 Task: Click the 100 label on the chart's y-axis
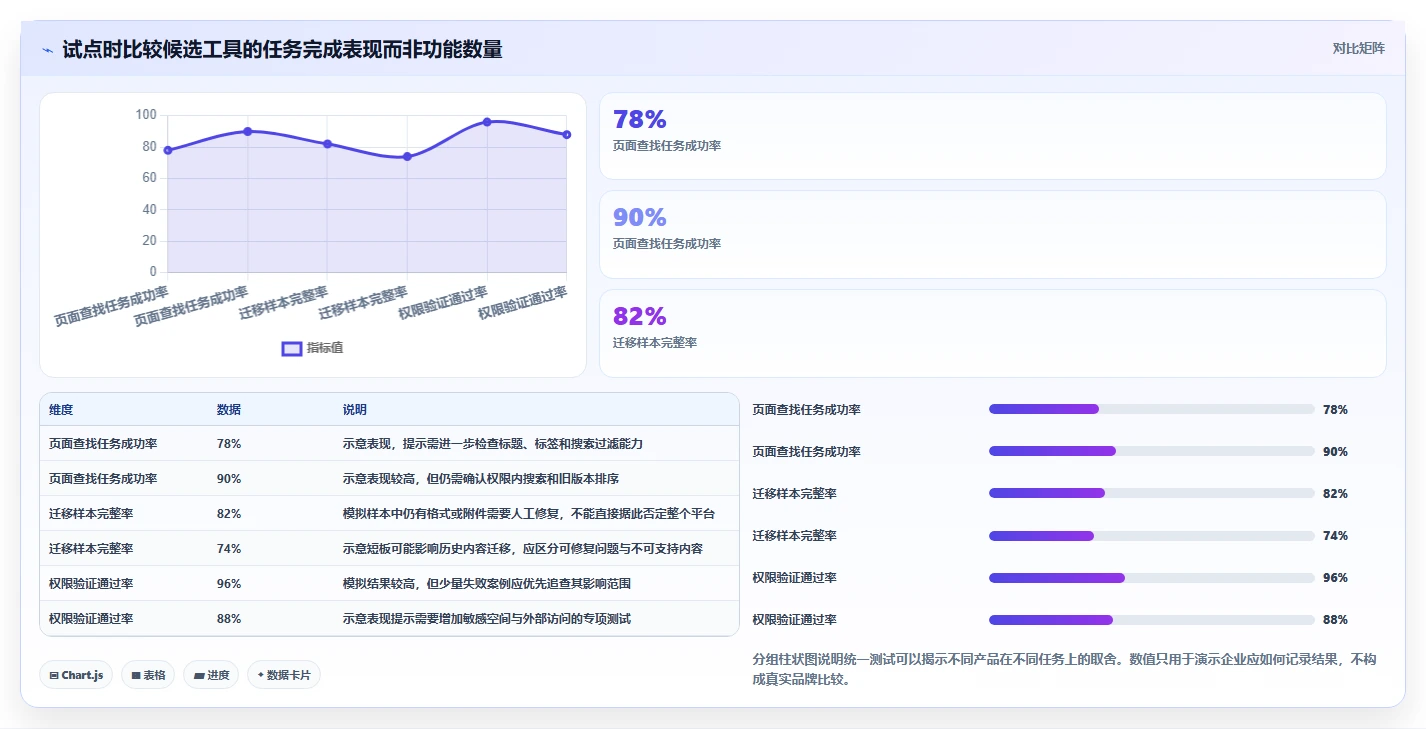(146, 115)
